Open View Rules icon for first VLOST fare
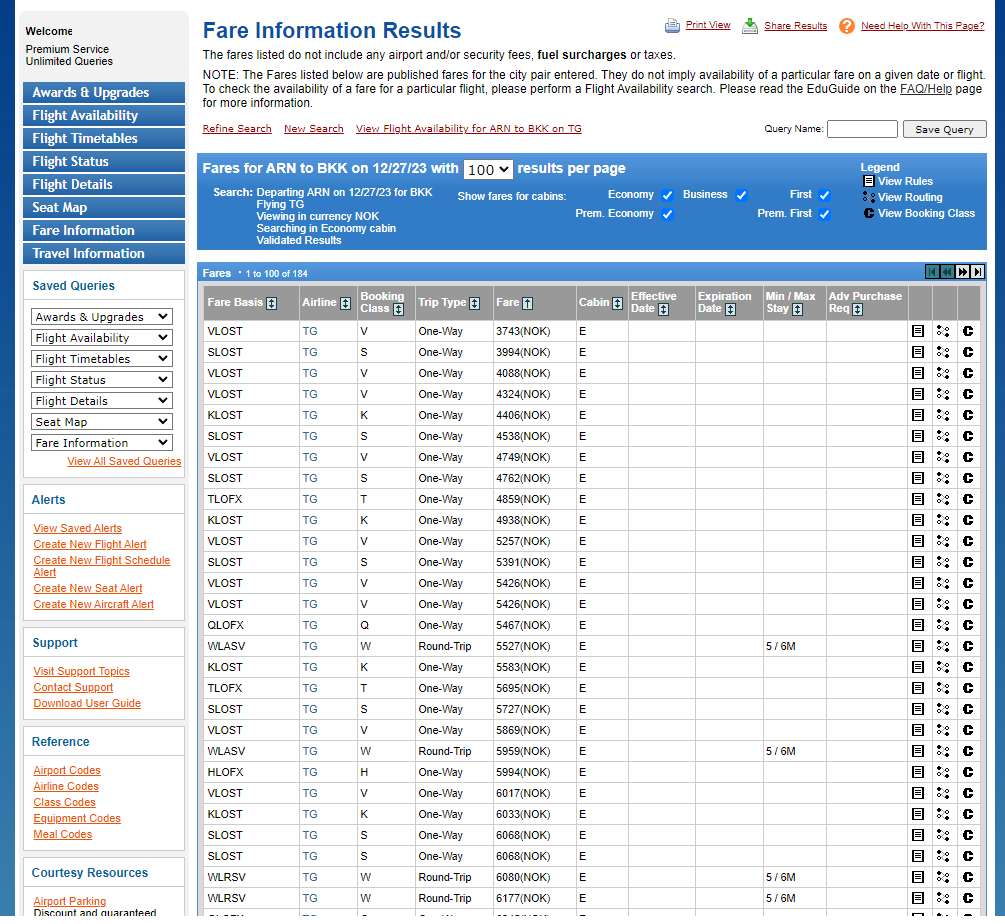Screen dimensions: 1005x924 coord(918,331)
